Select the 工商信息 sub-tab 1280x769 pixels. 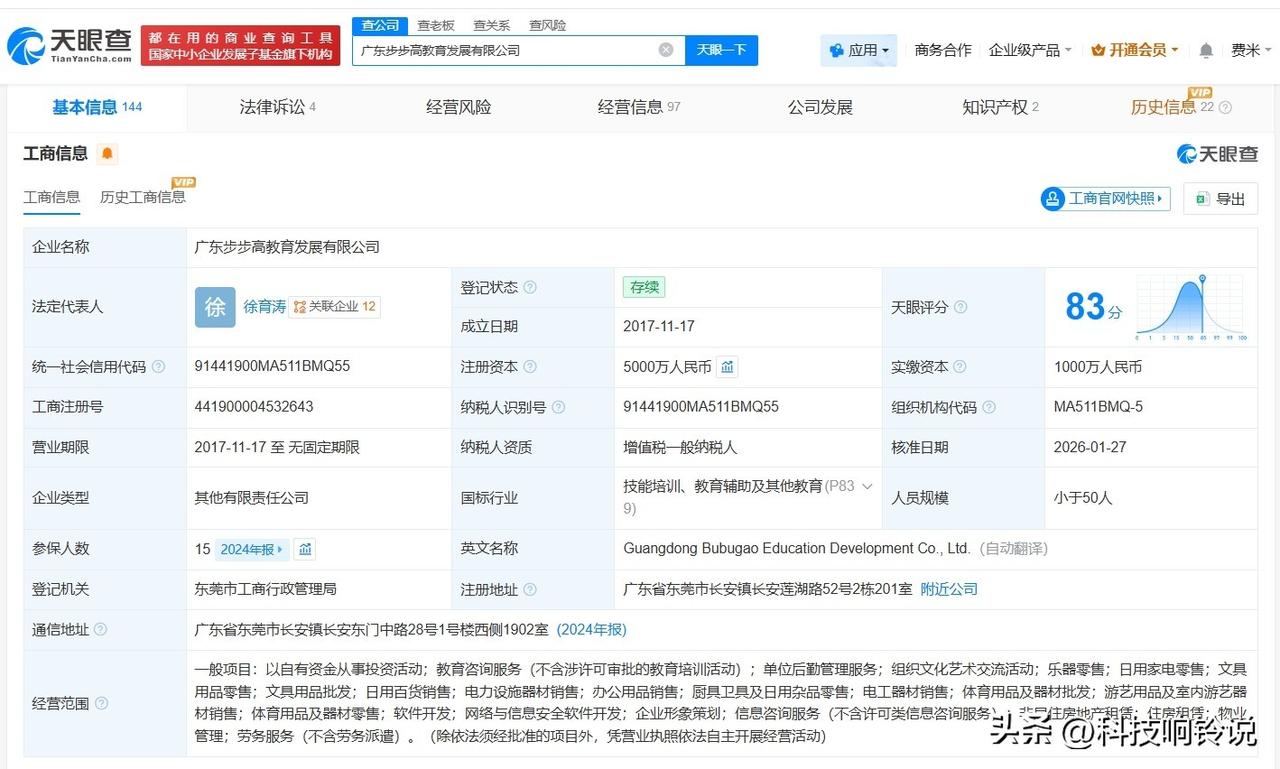52,197
